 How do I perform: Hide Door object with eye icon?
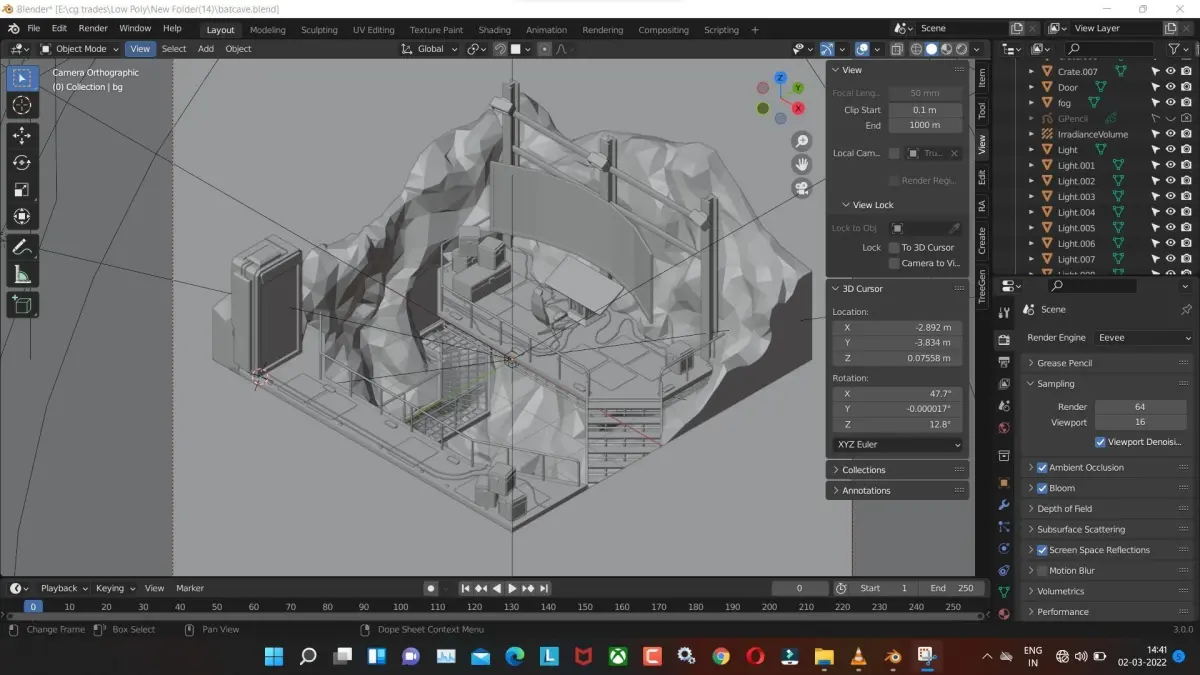coord(1171,87)
